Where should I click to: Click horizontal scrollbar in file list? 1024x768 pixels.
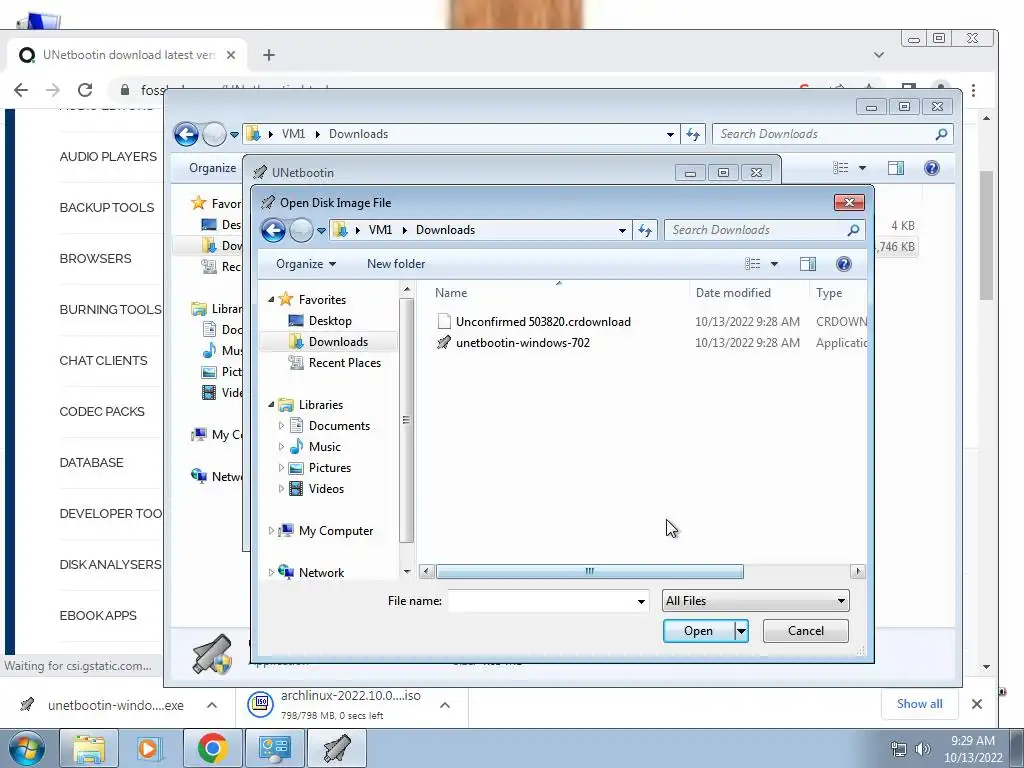click(589, 571)
